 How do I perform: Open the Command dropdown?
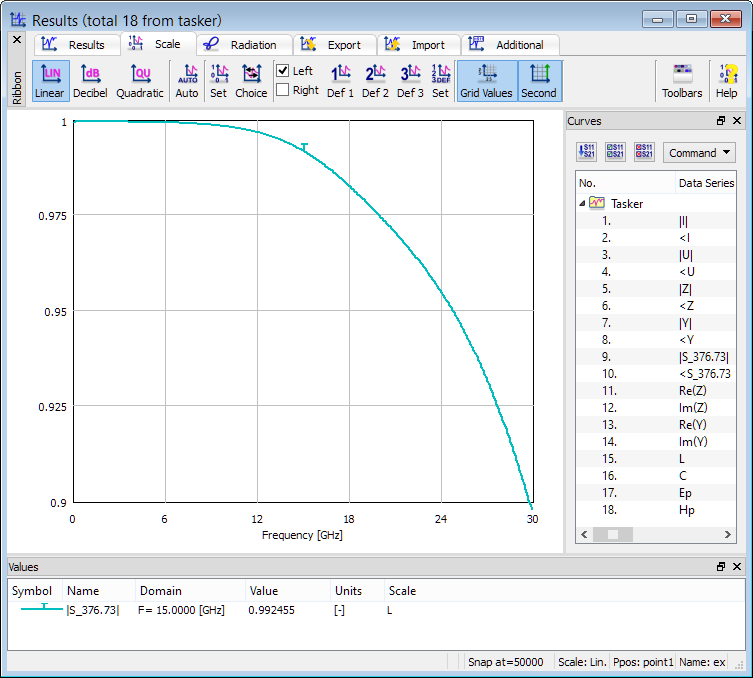pyautogui.click(x=699, y=153)
